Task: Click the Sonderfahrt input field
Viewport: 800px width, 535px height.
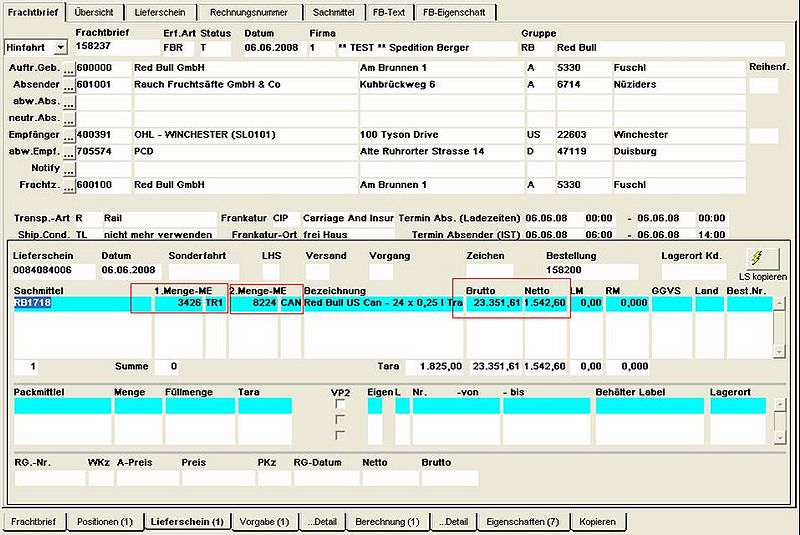Action: [203, 270]
